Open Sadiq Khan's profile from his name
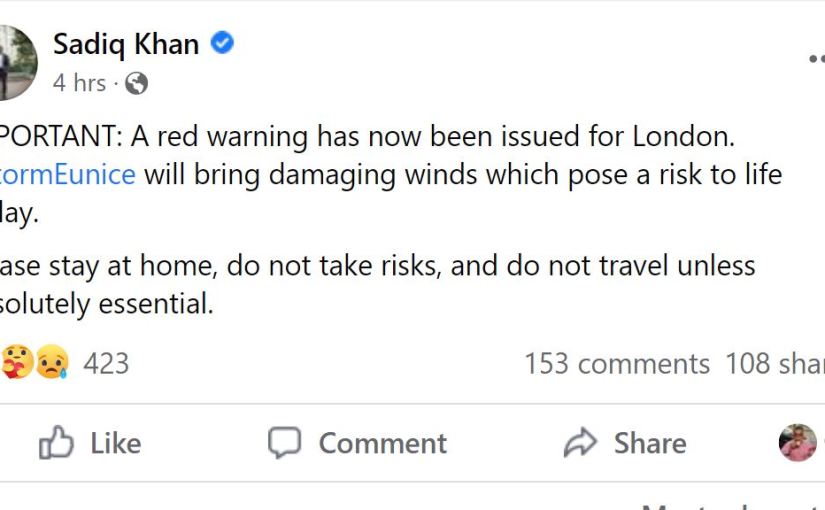 pyautogui.click(x=126, y=44)
